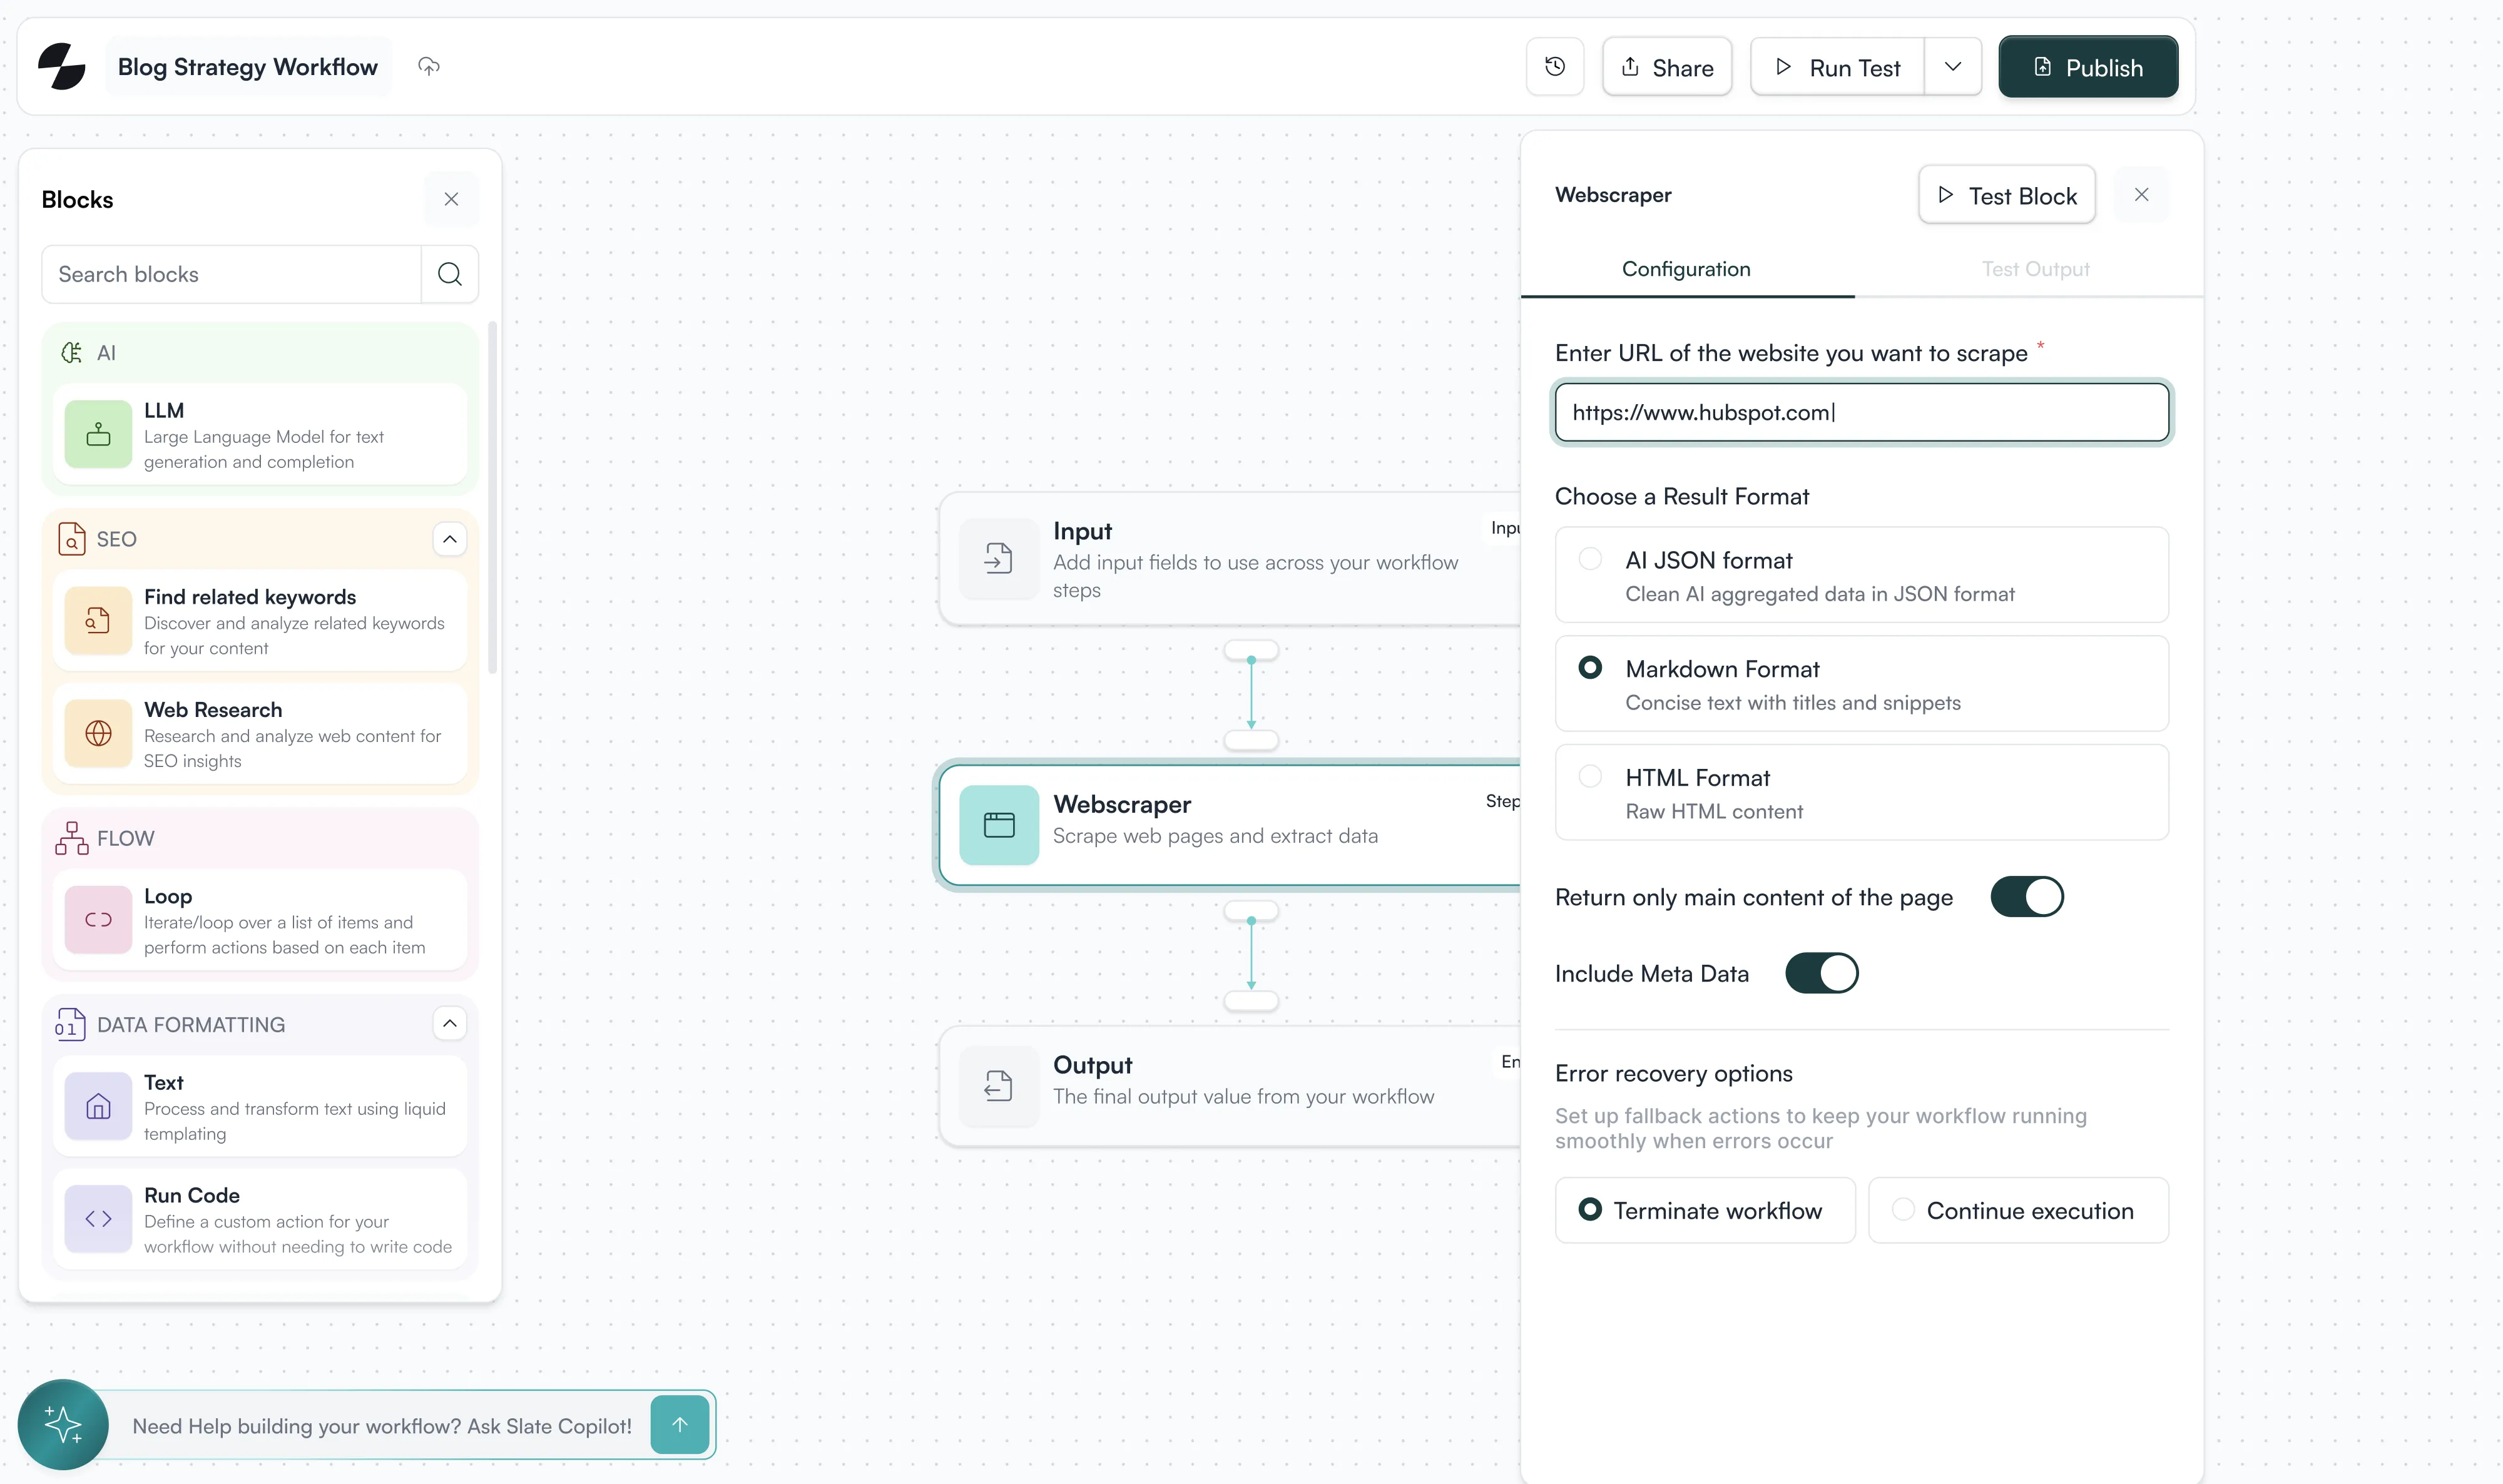Click the search magnifier icon in Blocks

(x=450, y=274)
